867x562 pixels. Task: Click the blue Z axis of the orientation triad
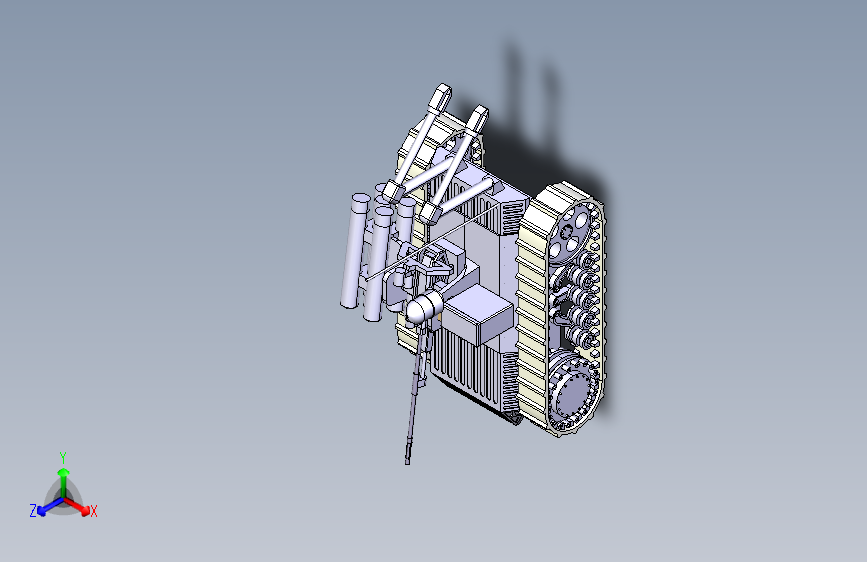tap(49, 506)
